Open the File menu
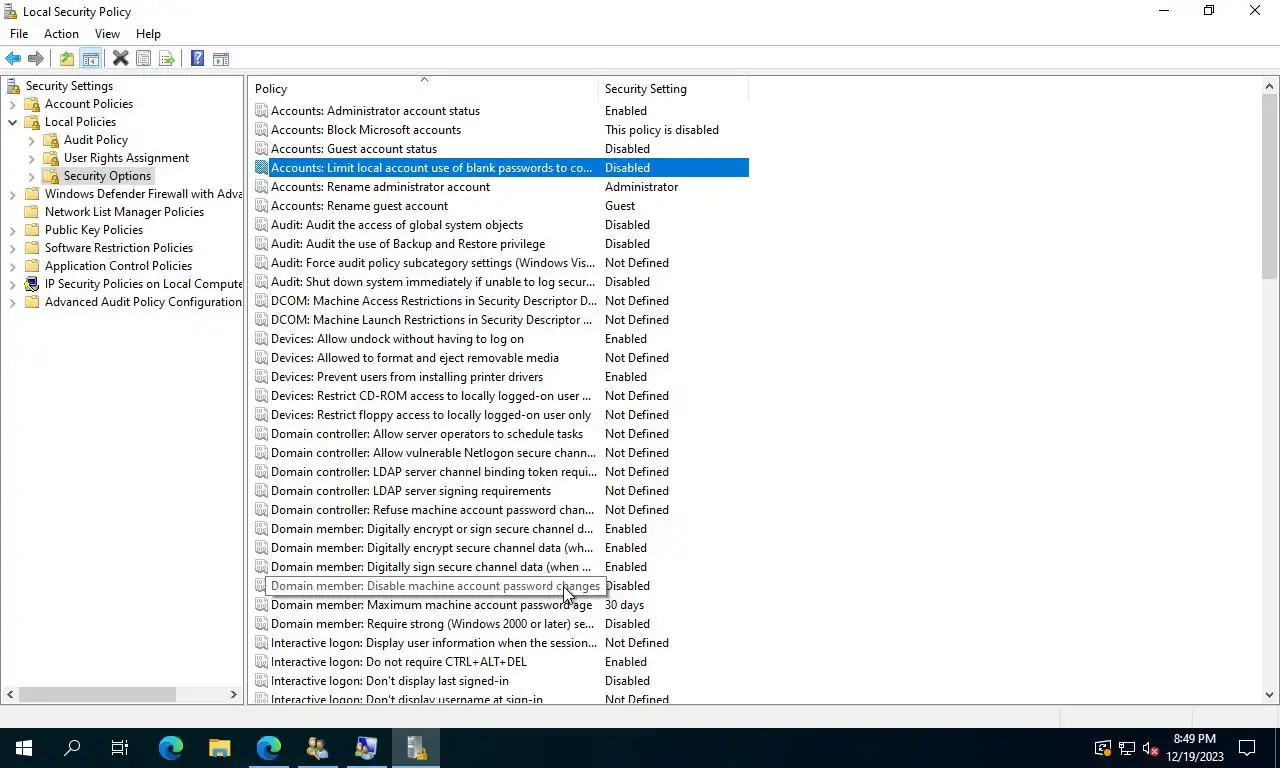Screen dimensions: 1280x768 19,34
